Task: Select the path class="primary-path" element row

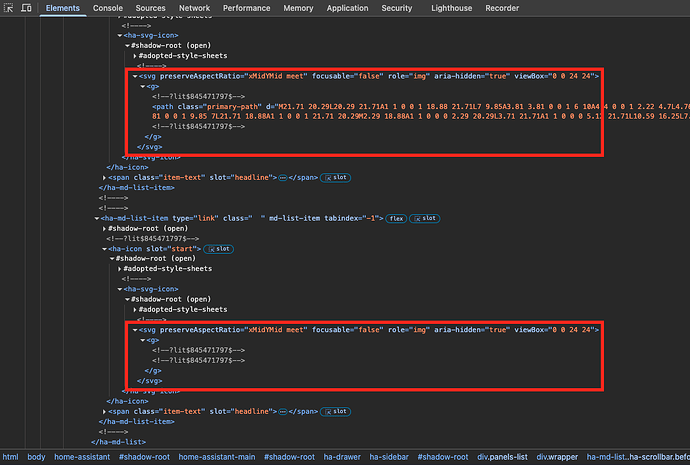Action: [421, 111]
